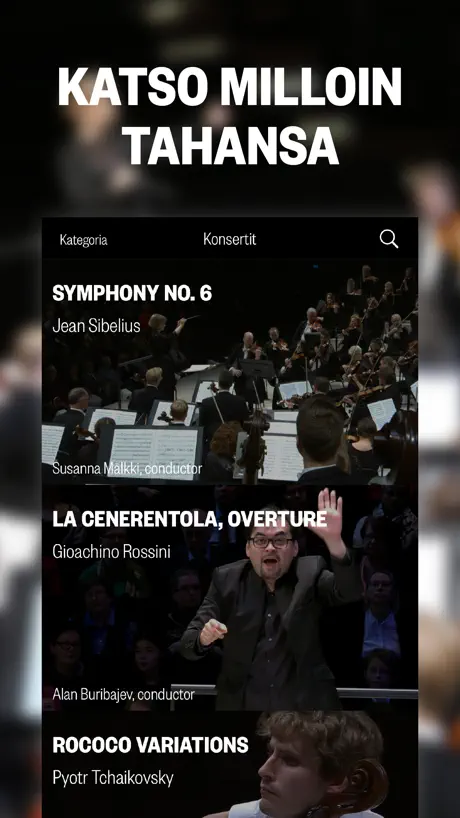Open the Symphony No. 6 concert thumbnail
The height and width of the screenshot is (818, 460).
[230, 372]
